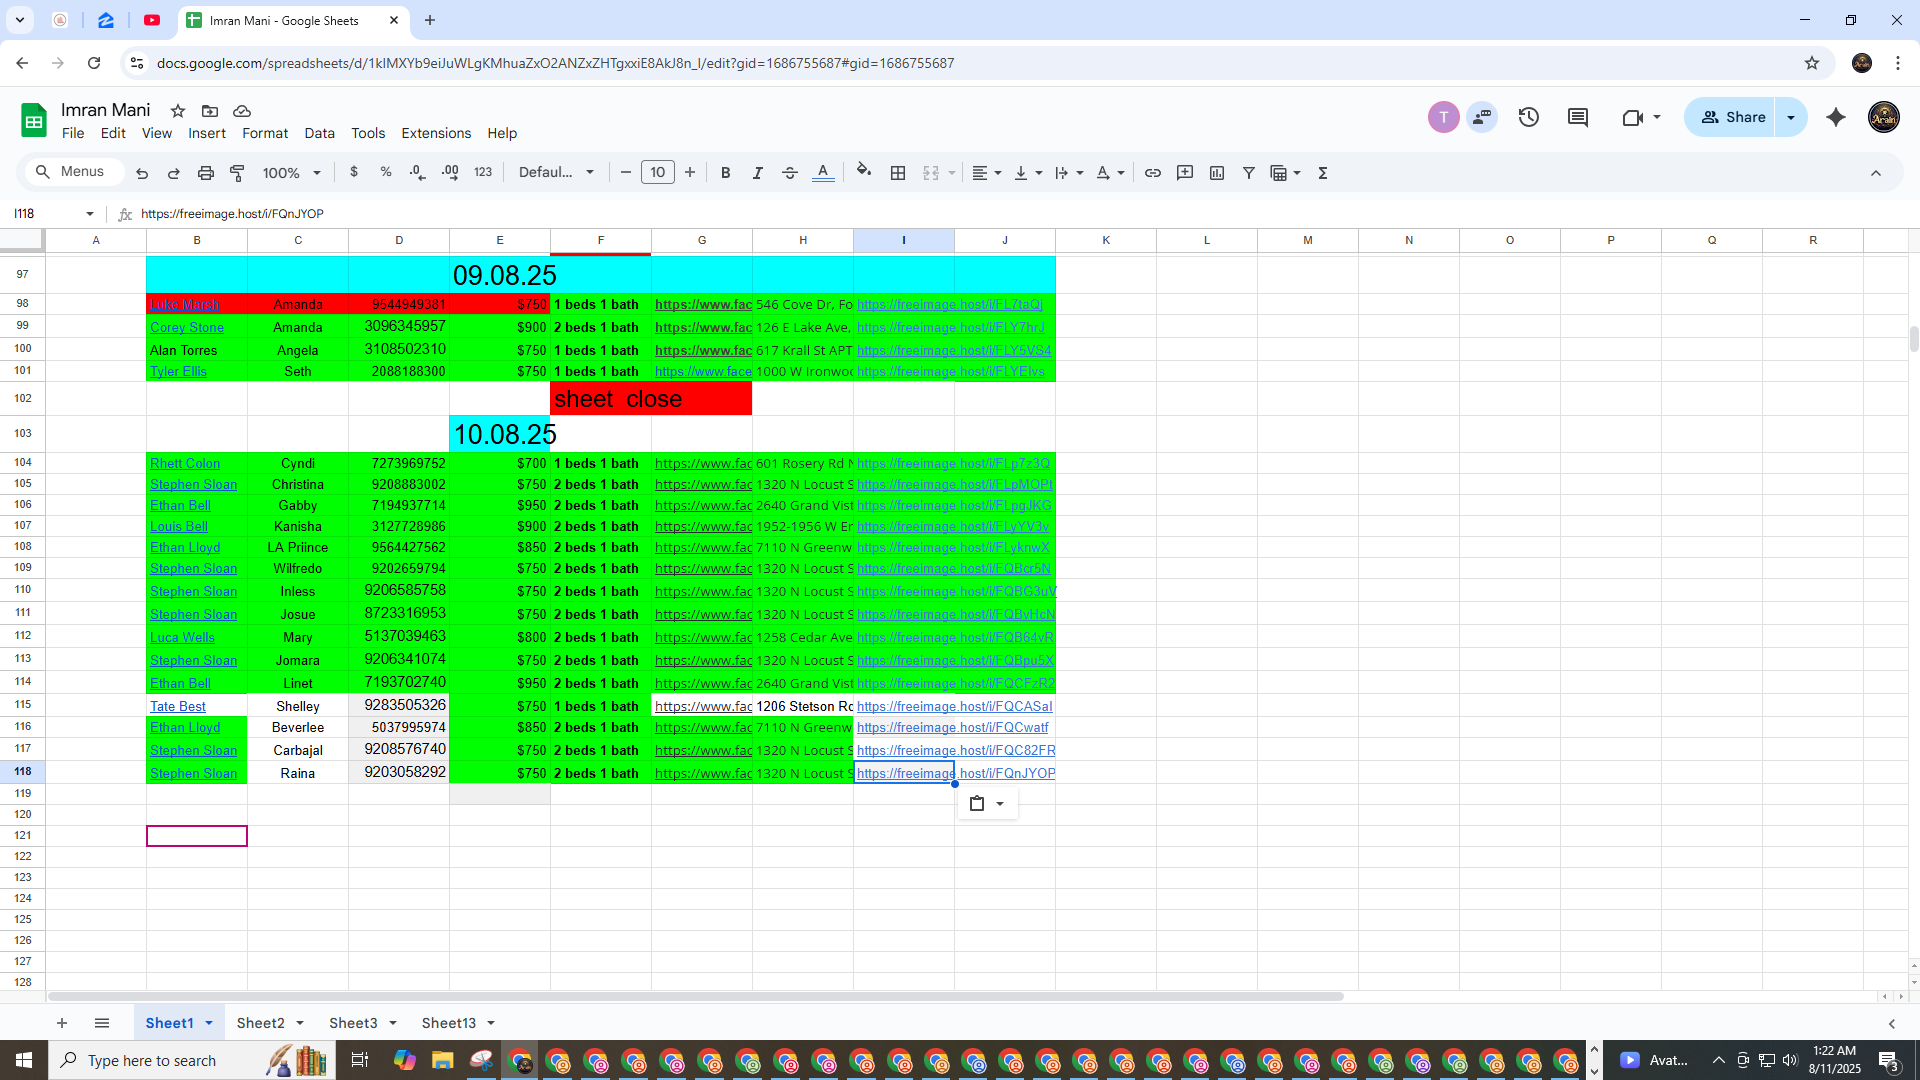Image resolution: width=1920 pixels, height=1080 pixels.
Task: Open the fill color picker
Action: (x=863, y=173)
